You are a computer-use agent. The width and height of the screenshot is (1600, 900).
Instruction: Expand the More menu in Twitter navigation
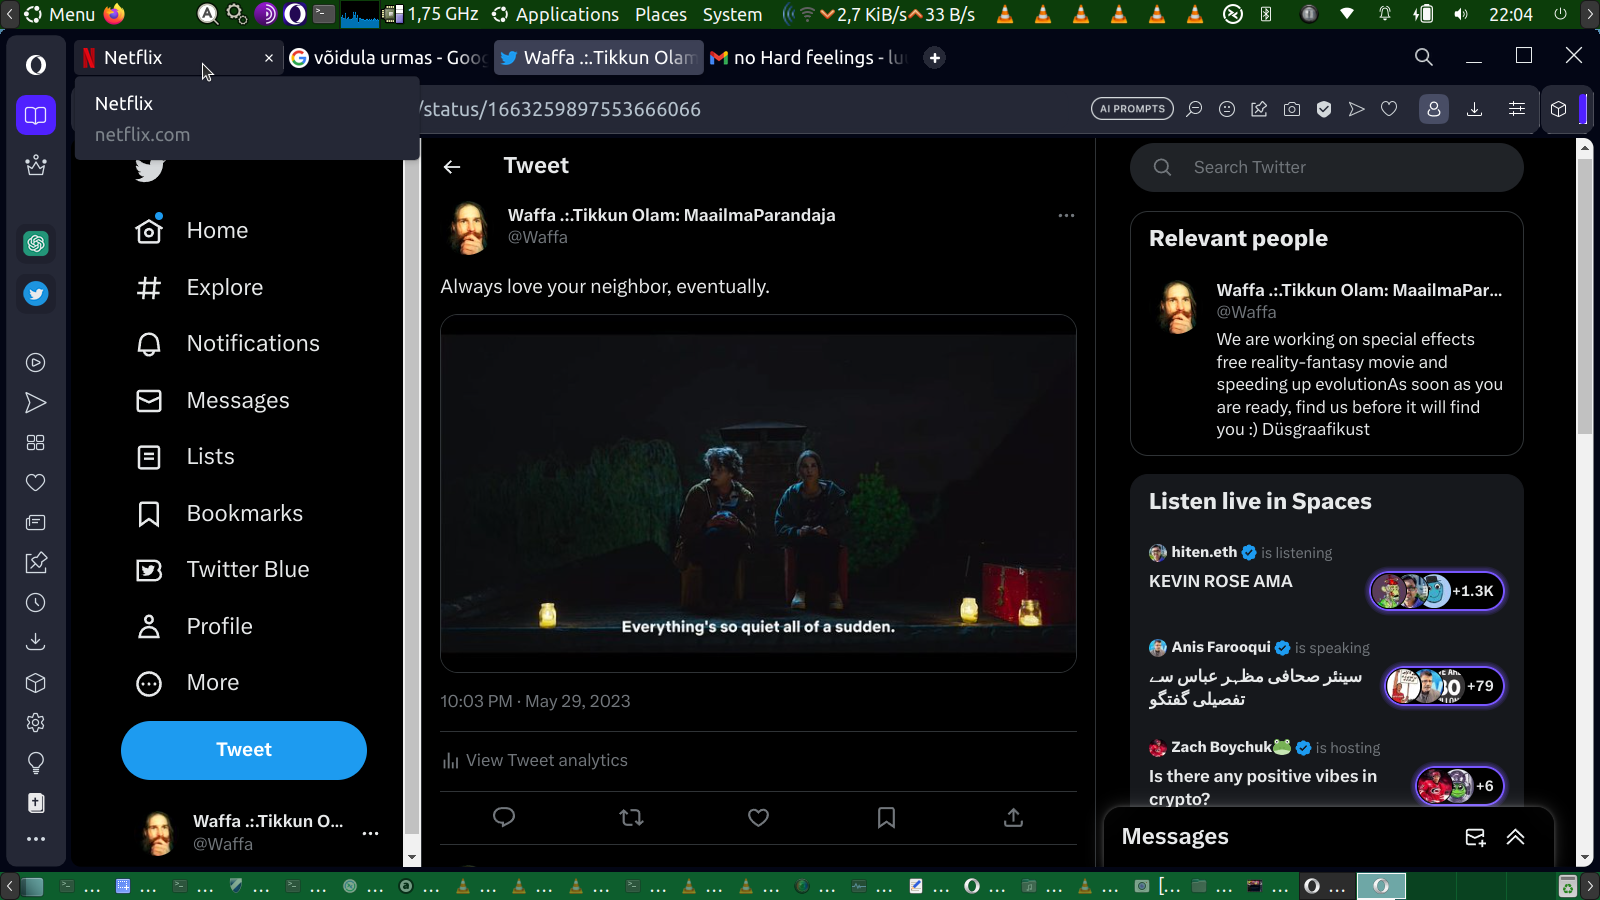click(188, 683)
